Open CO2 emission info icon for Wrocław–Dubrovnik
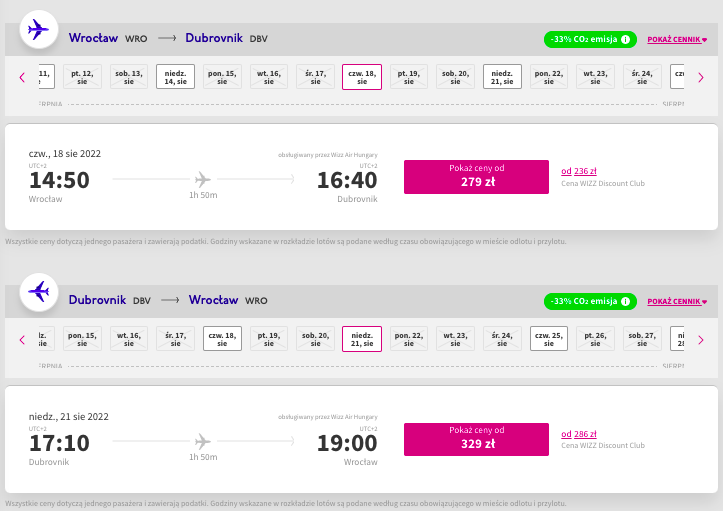723x511 pixels. click(x=625, y=40)
